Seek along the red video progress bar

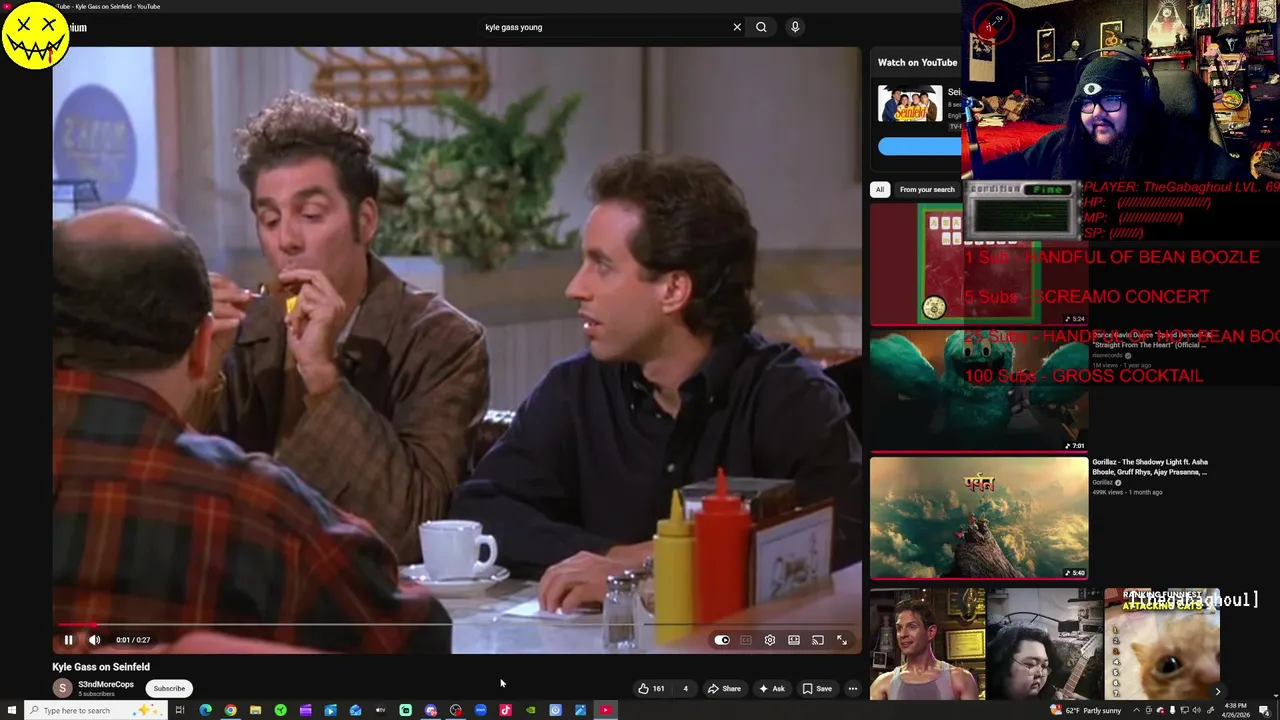point(456,625)
